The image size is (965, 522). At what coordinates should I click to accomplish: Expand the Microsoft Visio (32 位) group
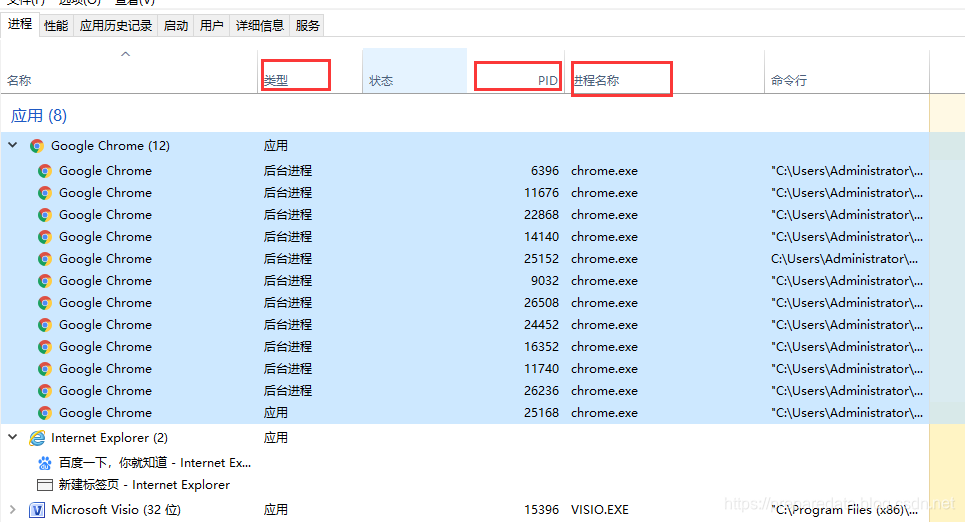(13, 510)
